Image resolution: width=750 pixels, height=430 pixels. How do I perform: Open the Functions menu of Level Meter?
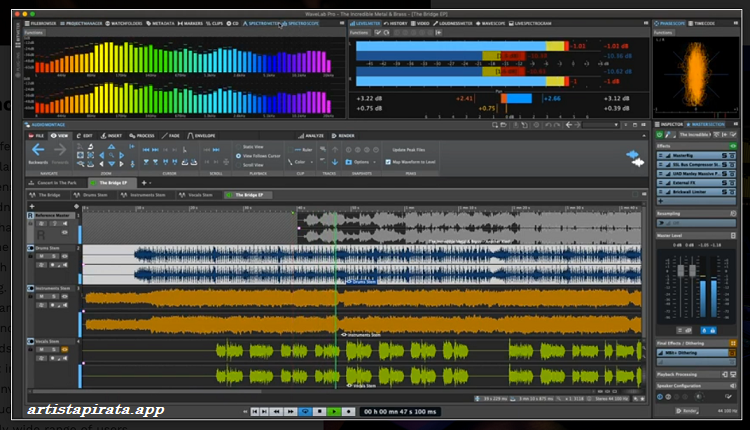[x=359, y=33]
